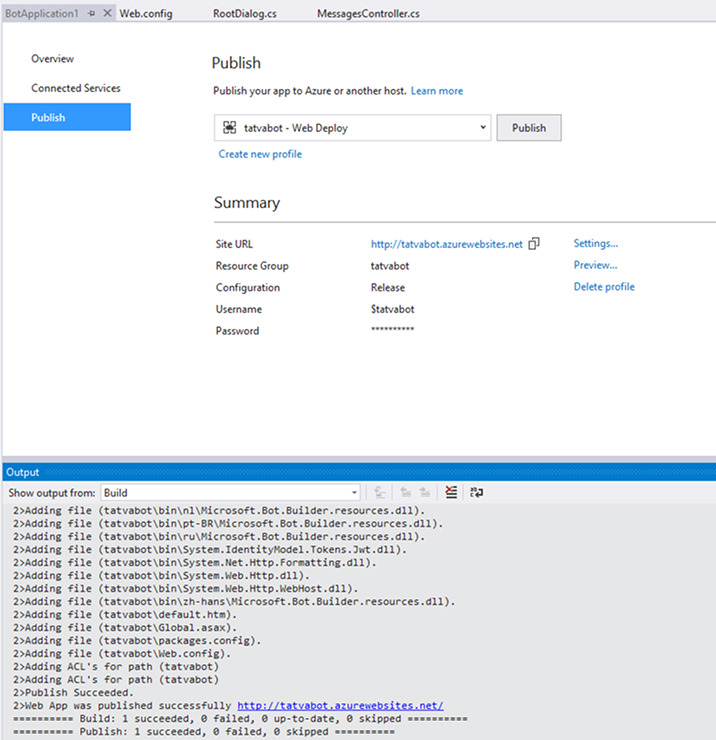Viewport: 716px width, 740px height.
Task: Click the Global.asax output line
Action: [x=125, y=627]
